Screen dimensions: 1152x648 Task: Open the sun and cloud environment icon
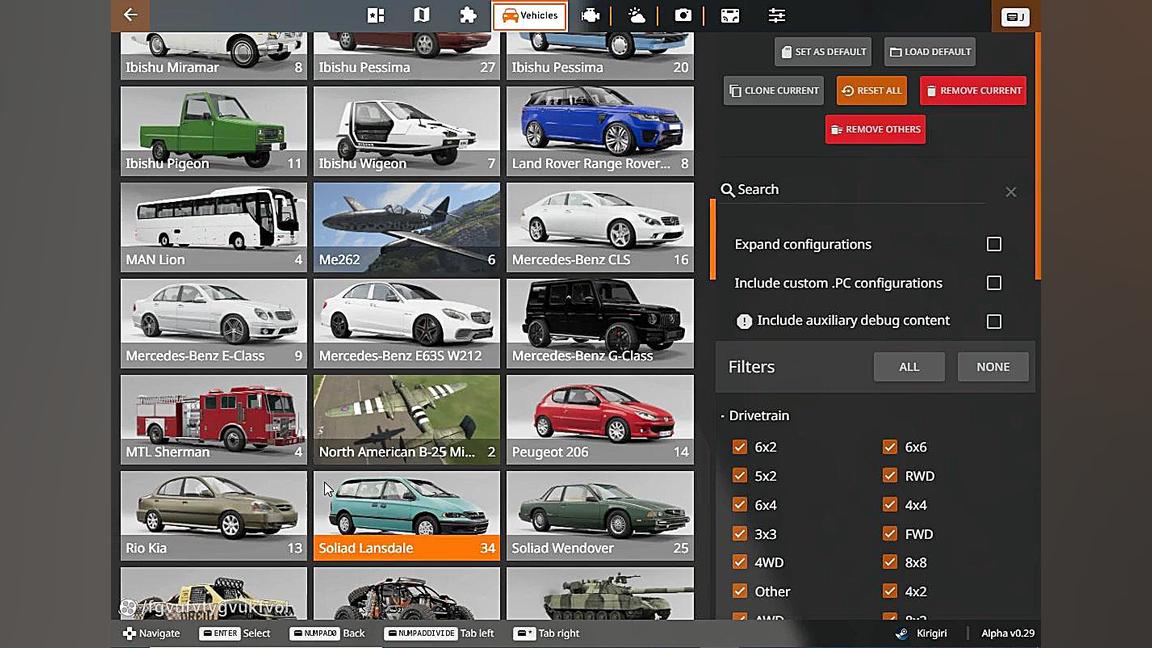[636, 15]
